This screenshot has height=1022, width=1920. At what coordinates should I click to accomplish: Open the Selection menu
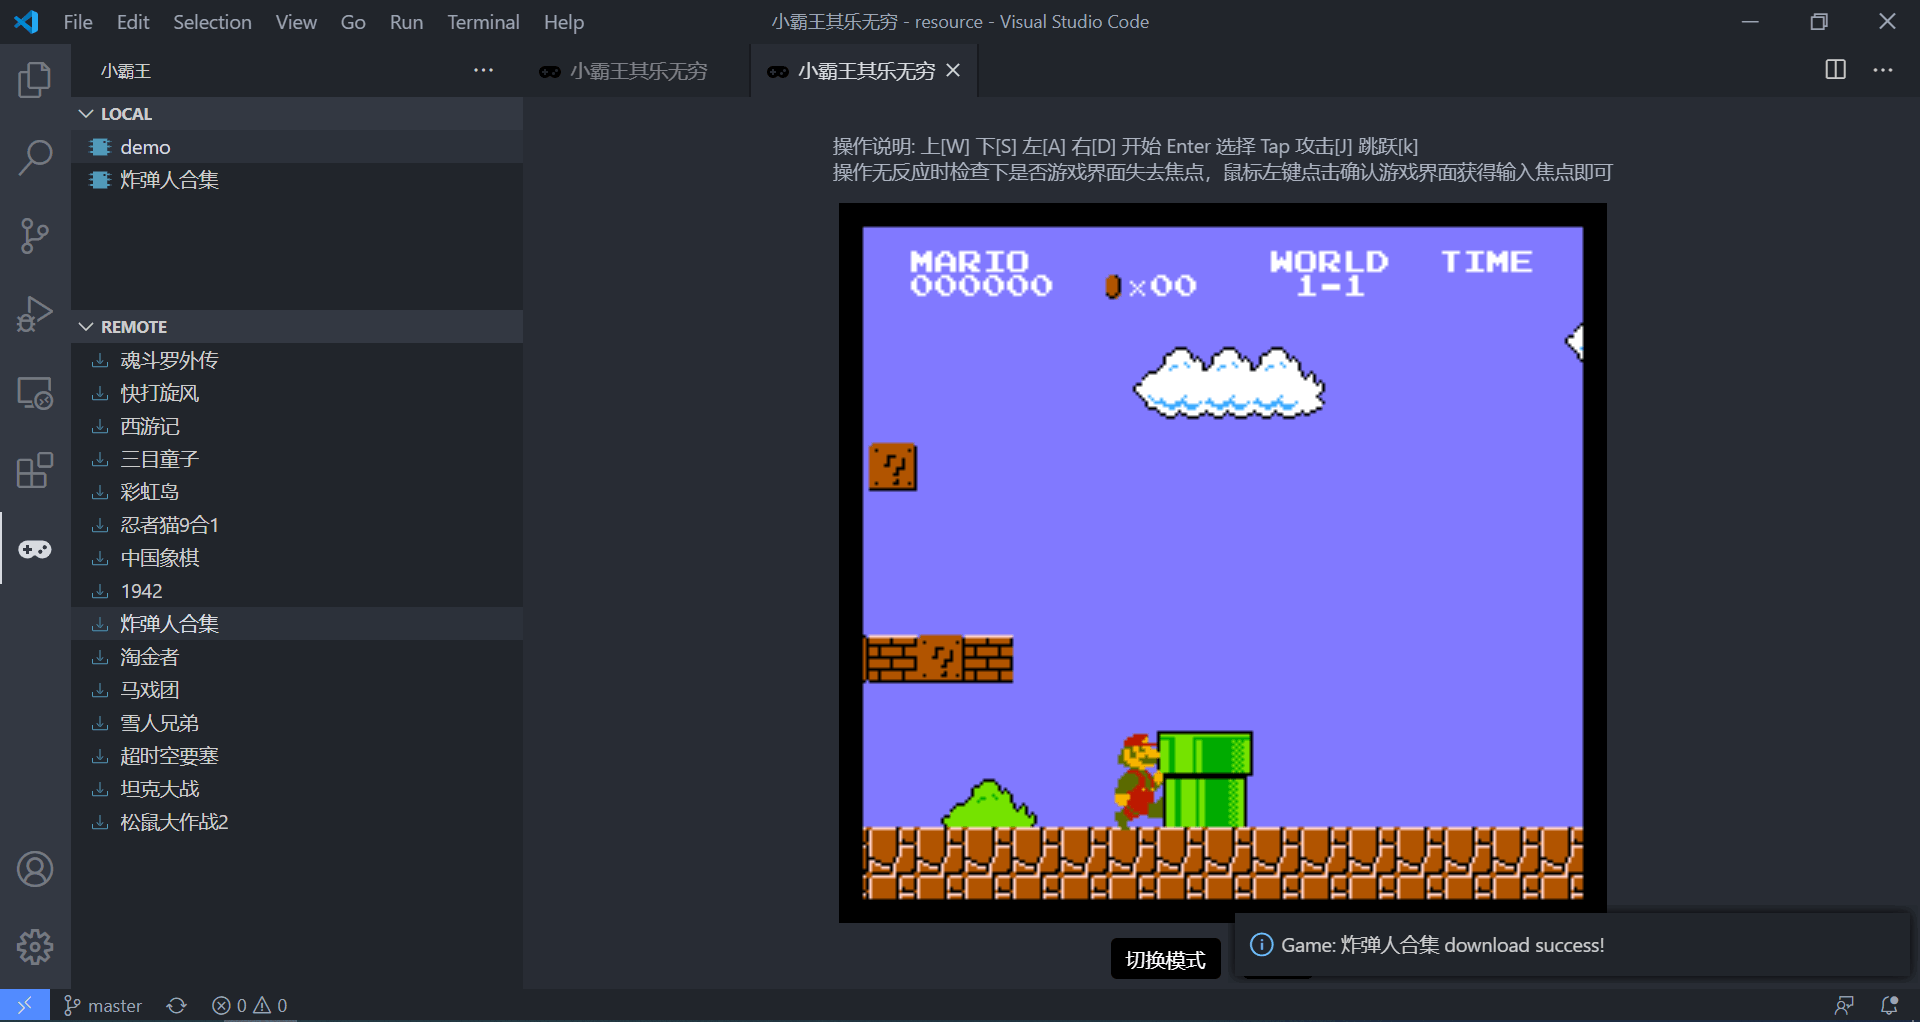212,21
